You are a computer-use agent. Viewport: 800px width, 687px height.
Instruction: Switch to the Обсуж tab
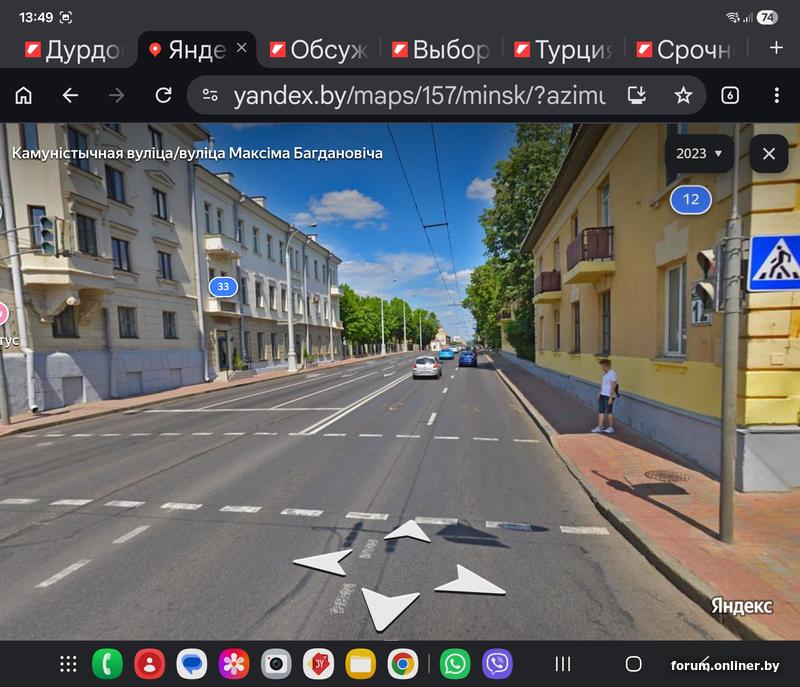[319, 50]
